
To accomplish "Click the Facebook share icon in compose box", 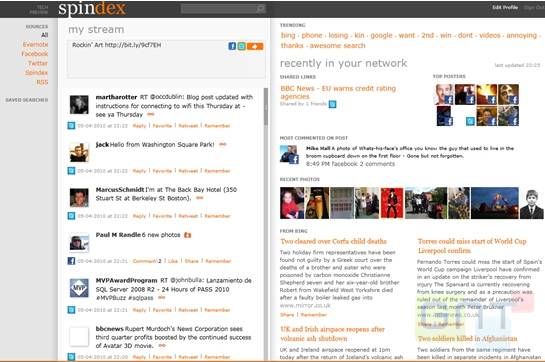I will click(x=232, y=46).
